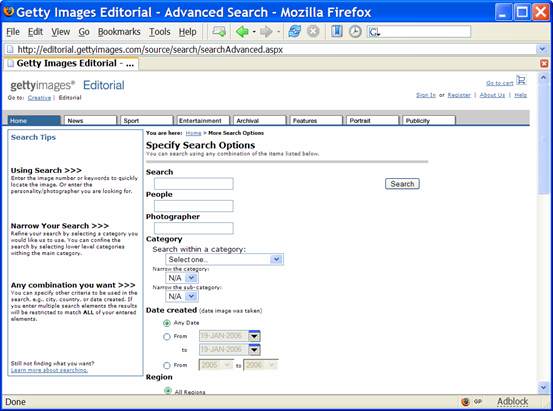Click the Home breadcrumb link

pyautogui.click(x=193, y=133)
